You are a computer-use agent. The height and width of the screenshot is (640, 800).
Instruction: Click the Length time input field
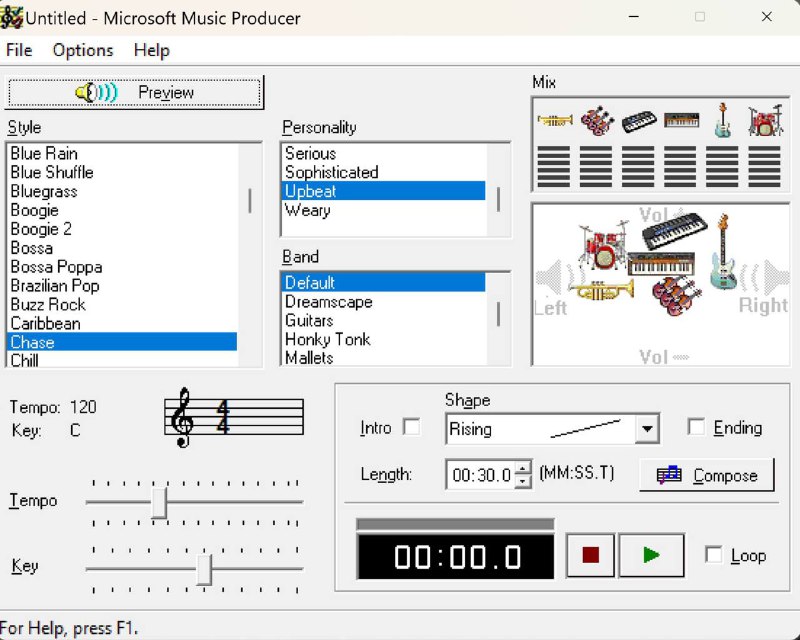point(481,475)
